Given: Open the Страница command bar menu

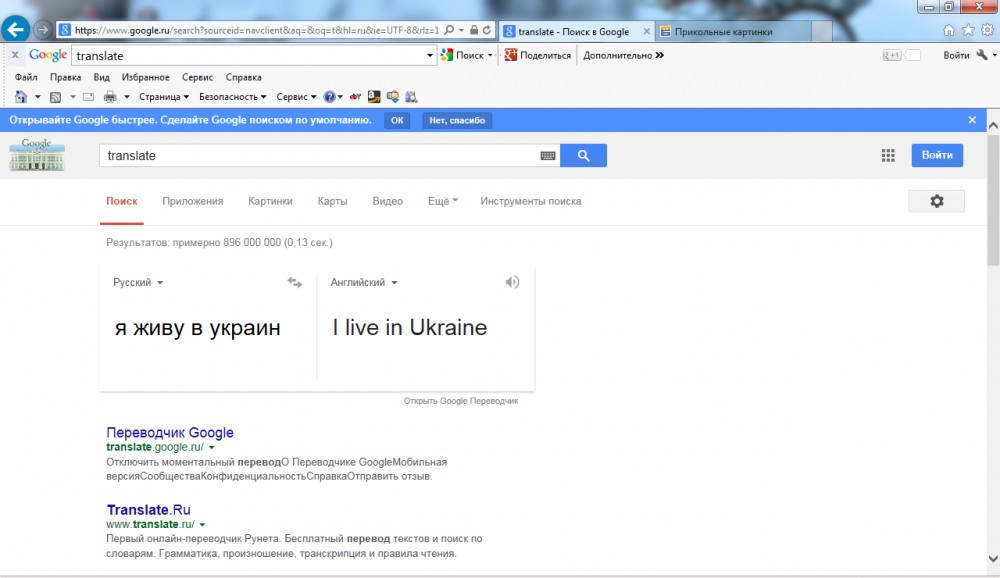Looking at the screenshot, I should [x=164, y=97].
